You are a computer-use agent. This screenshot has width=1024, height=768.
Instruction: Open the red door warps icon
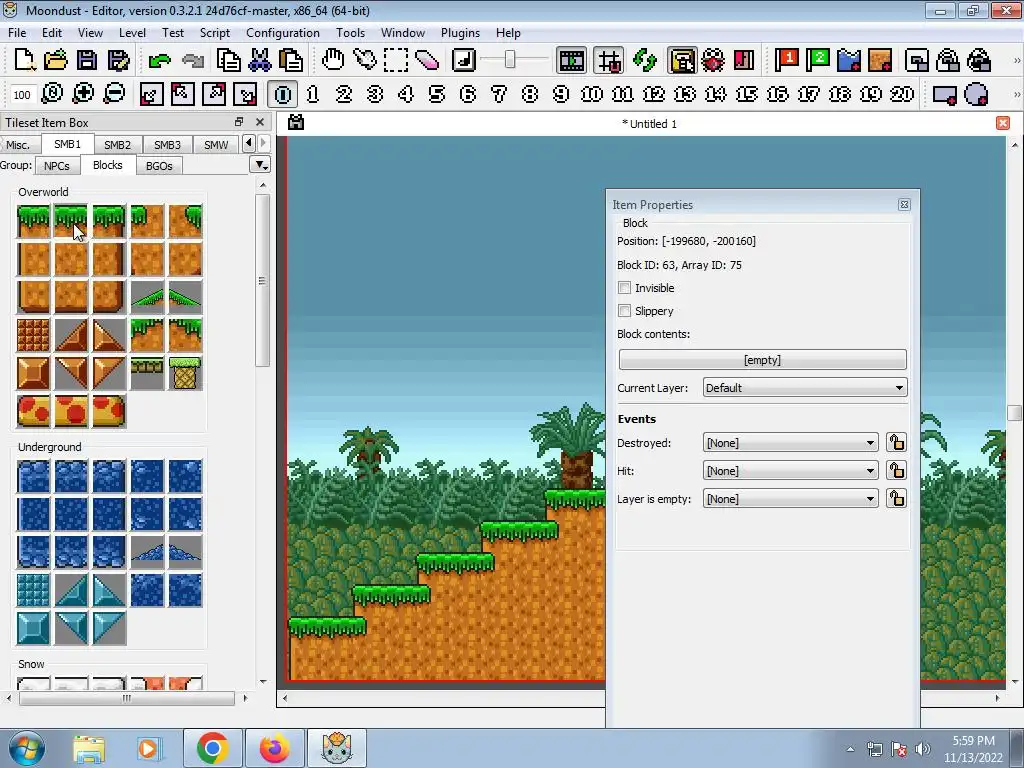[744, 60]
